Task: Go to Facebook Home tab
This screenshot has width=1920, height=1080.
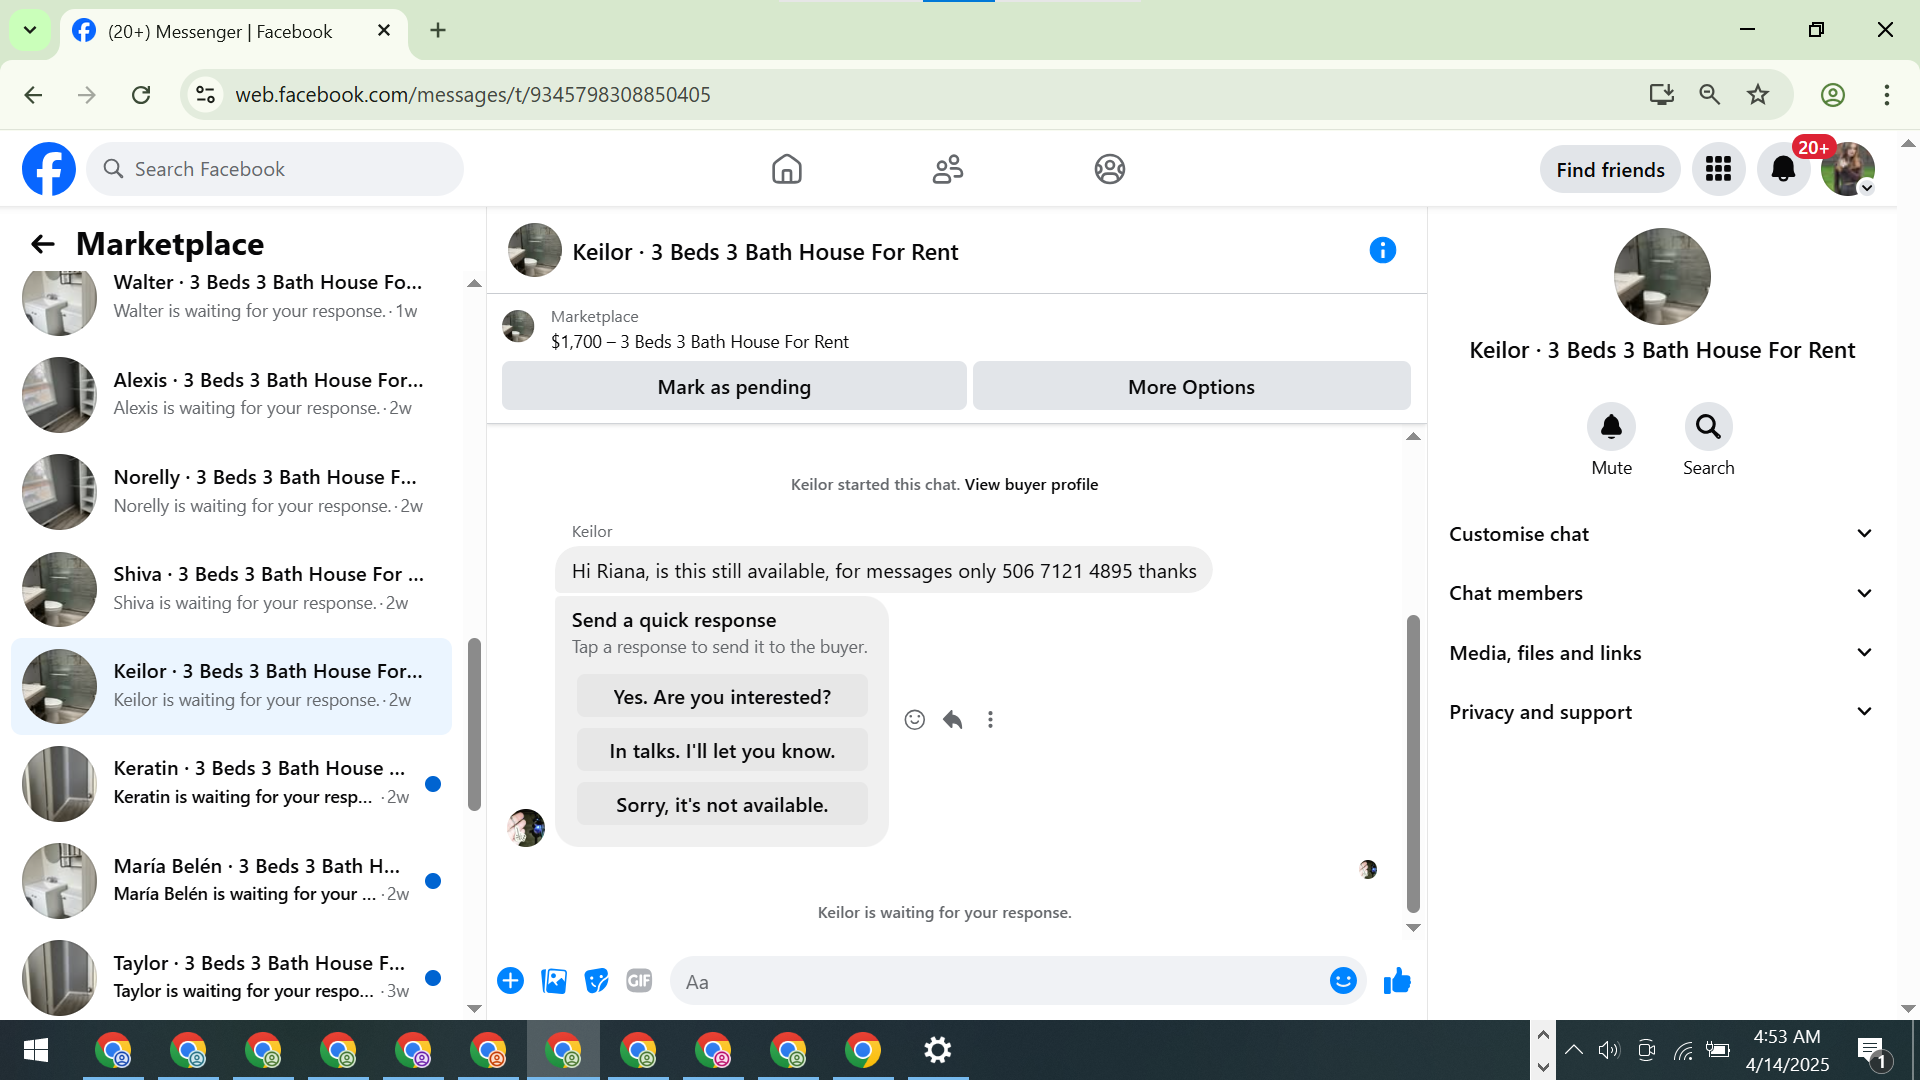Action: (x=787, y=169)
